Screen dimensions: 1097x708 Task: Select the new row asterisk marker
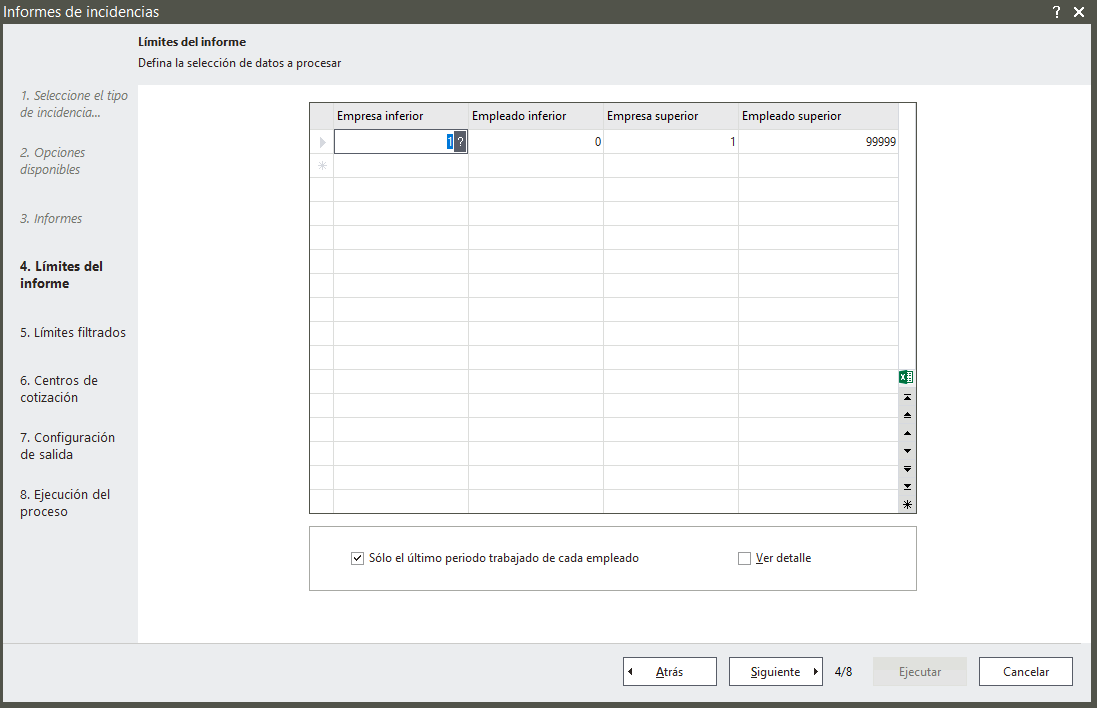pyautogui.click(x=323, y=166)
